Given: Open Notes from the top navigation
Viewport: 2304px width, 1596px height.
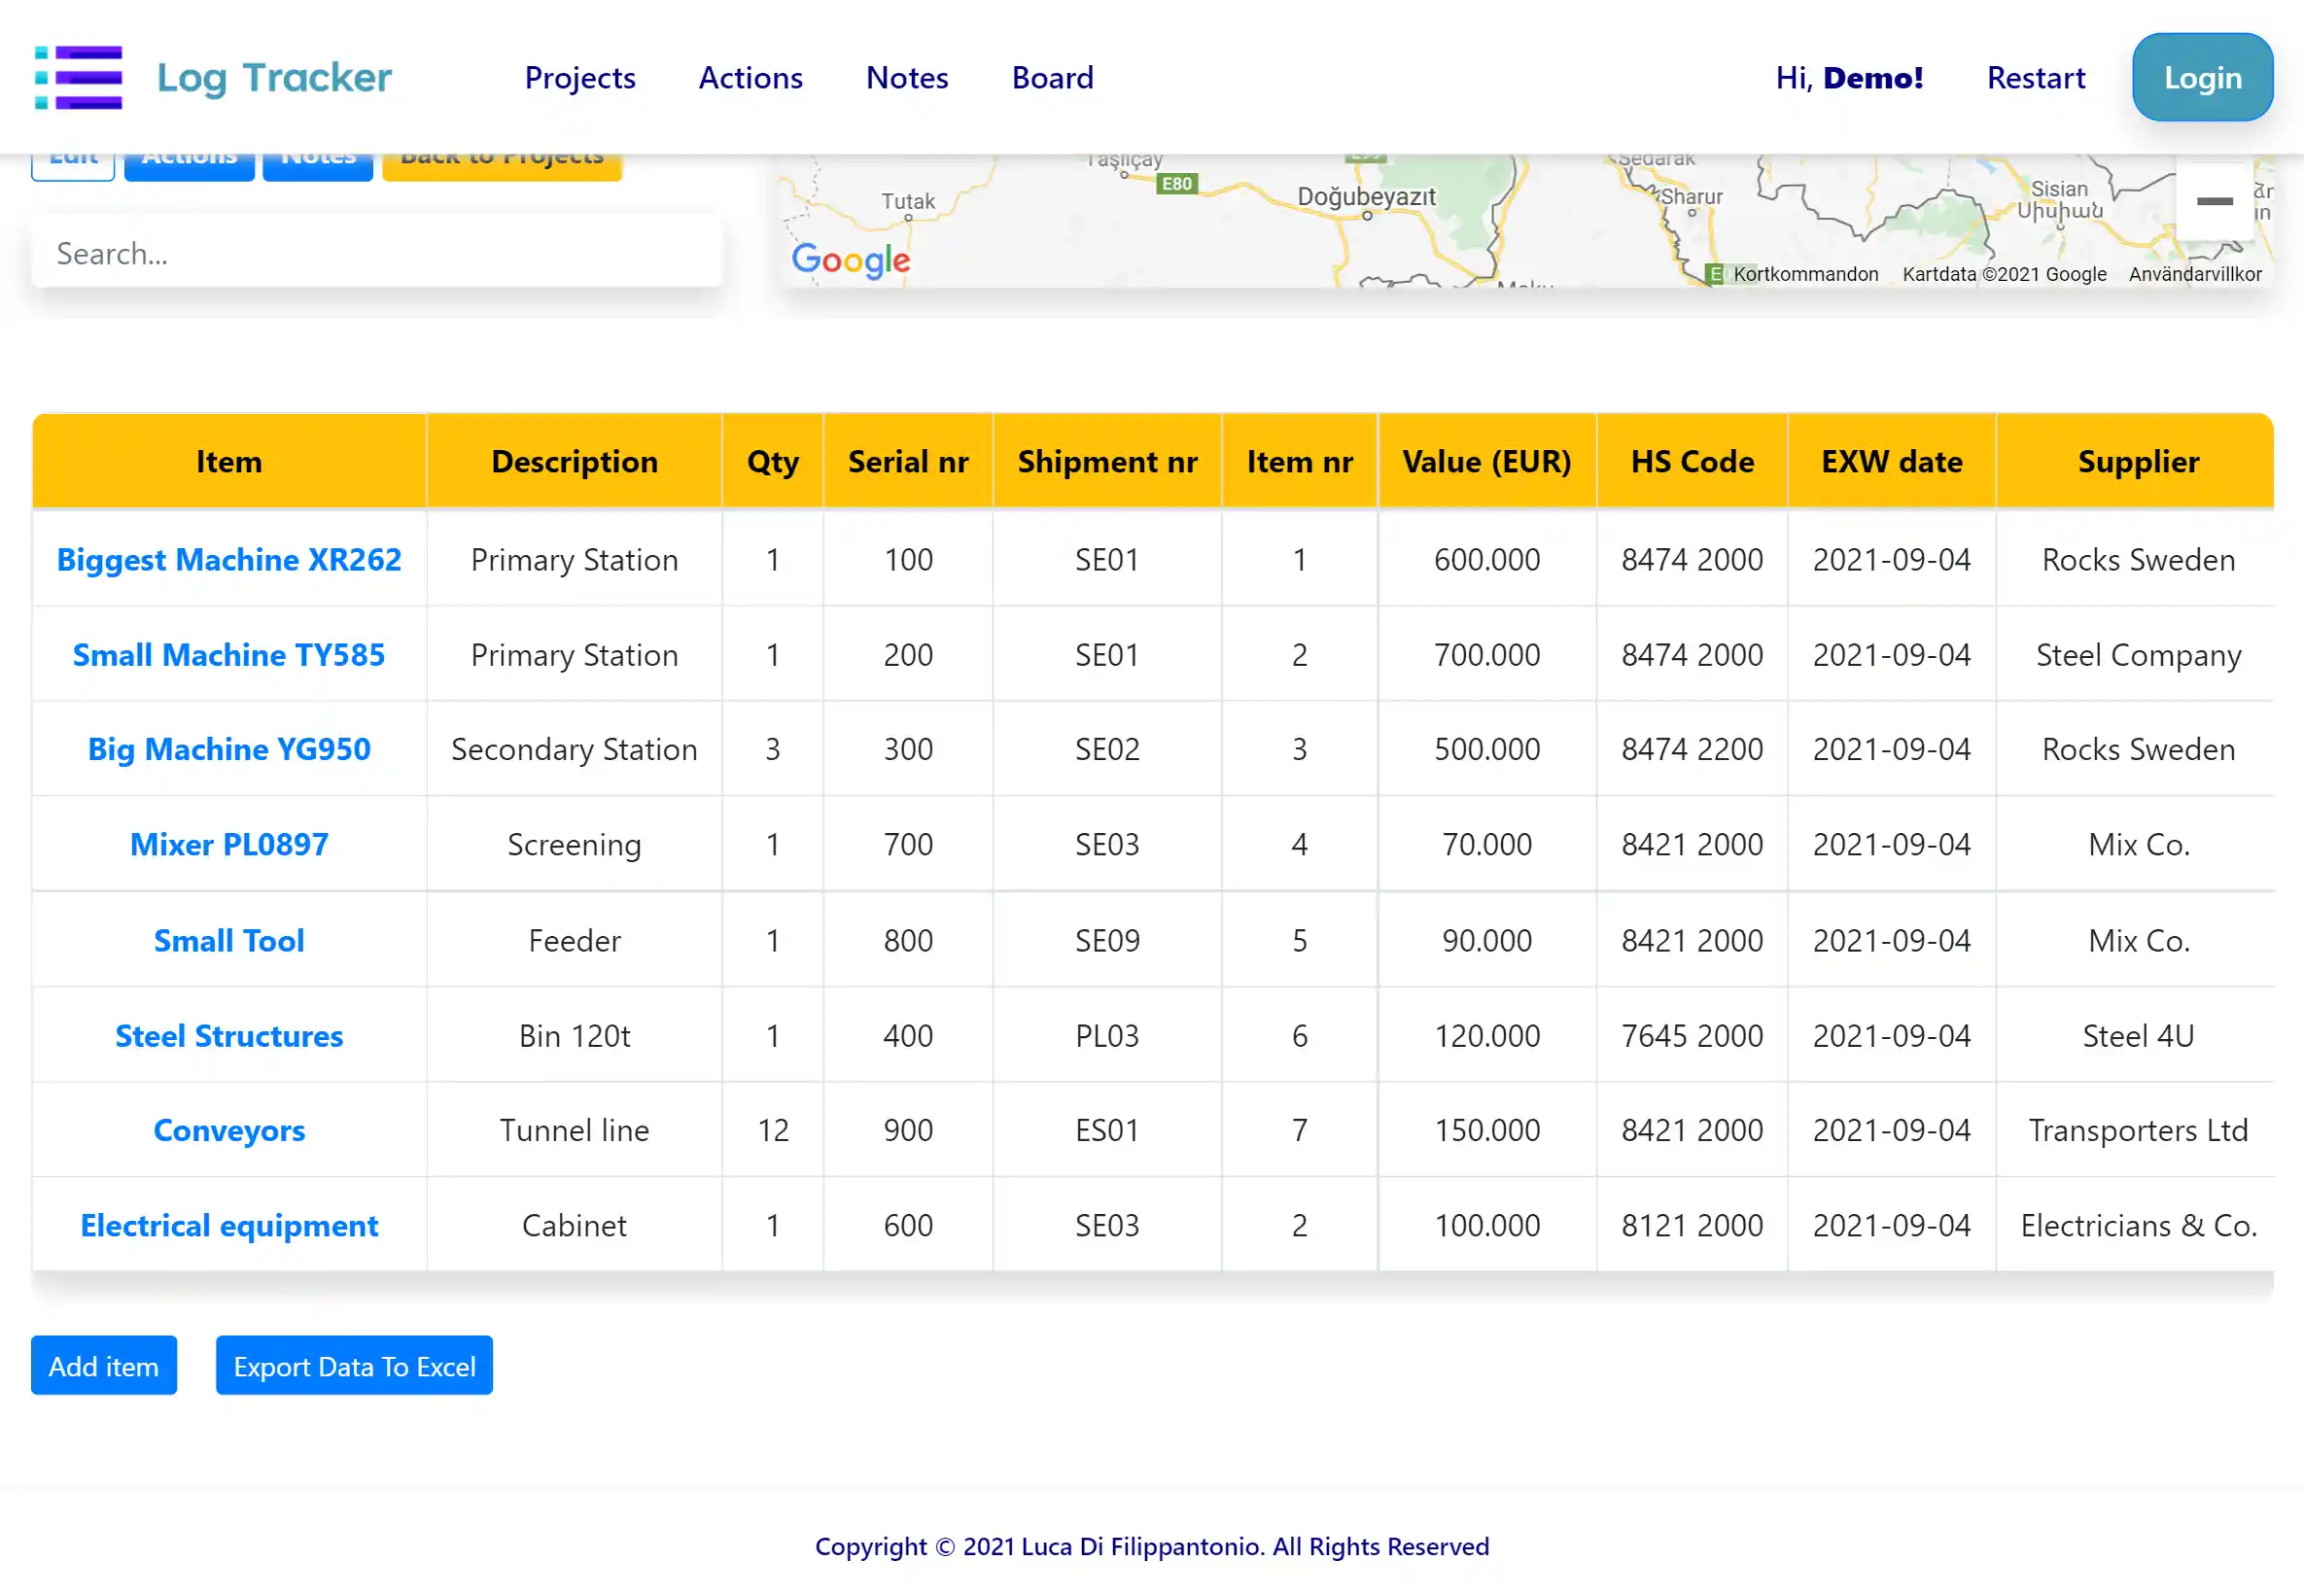Looking at the screenshot, I should 906,78.
